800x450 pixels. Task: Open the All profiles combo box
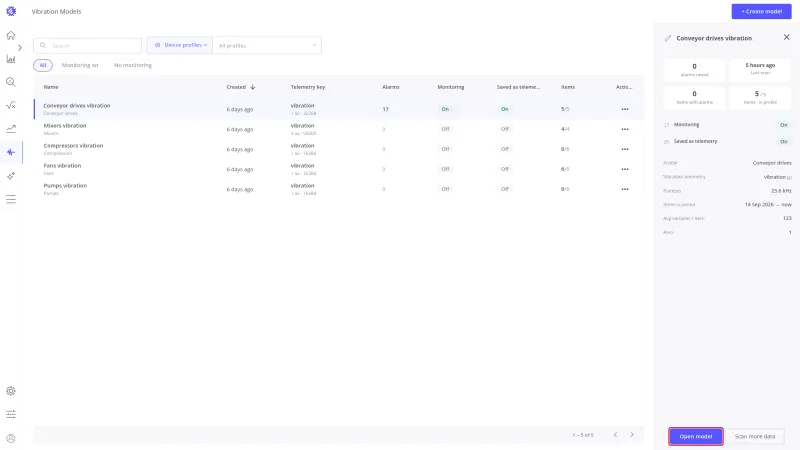click(x=267, y=45)
